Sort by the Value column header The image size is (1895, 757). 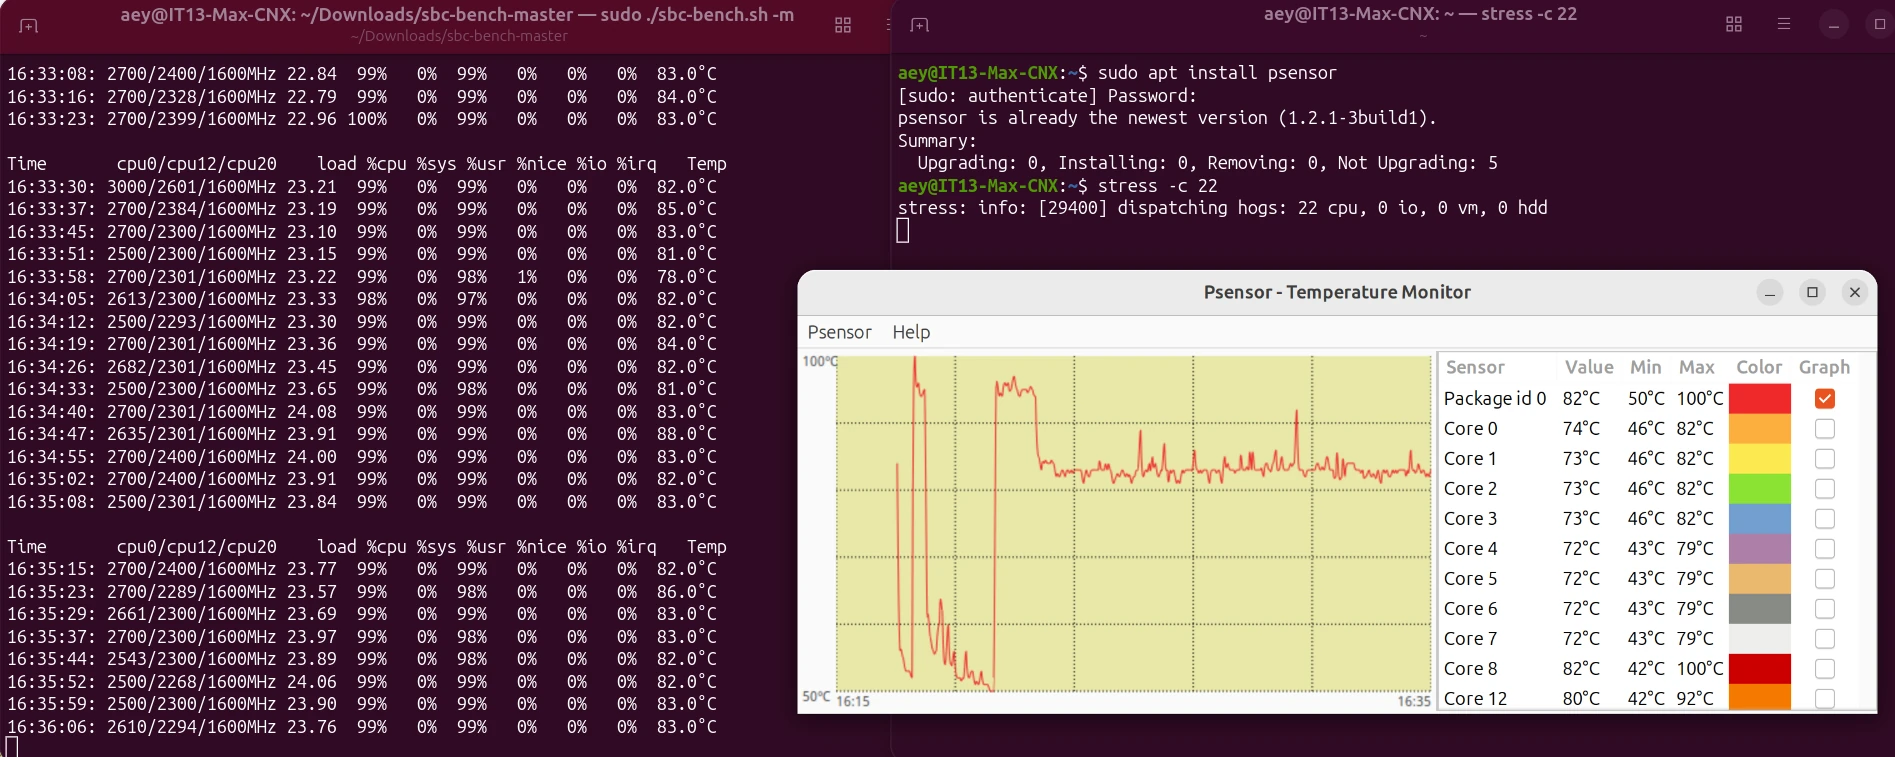click(x=1589, y=367)
